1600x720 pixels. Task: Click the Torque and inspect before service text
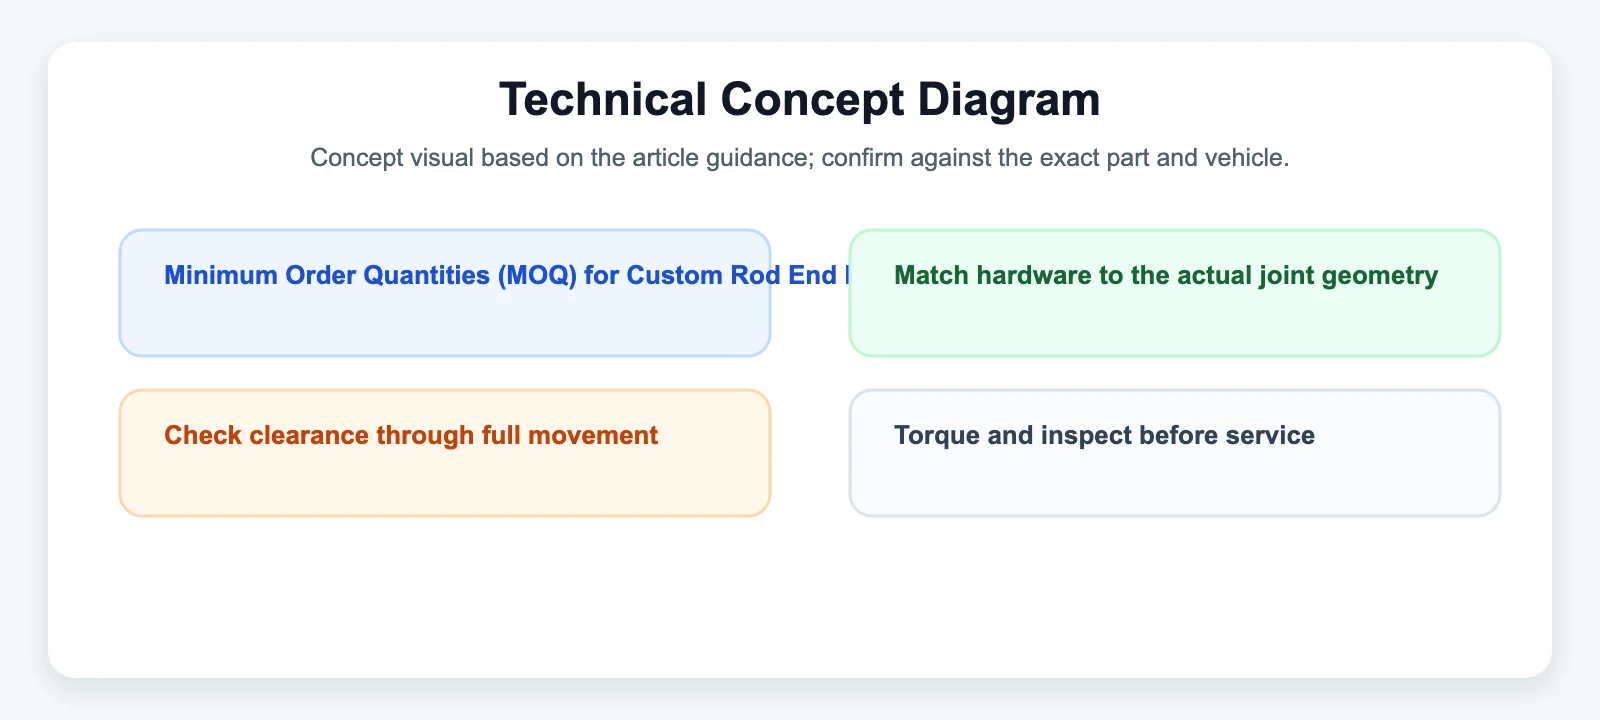coord(1104,436)
